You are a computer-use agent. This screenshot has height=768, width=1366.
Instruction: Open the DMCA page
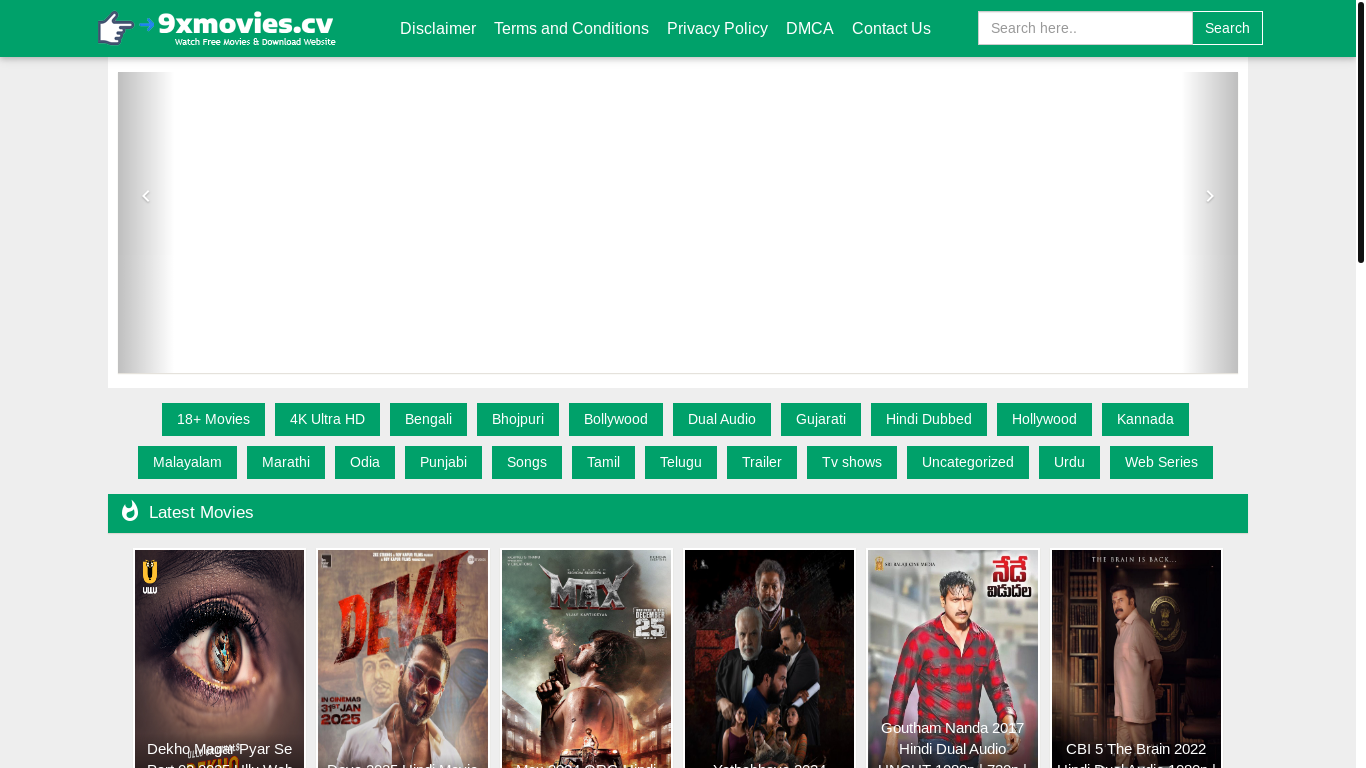click(x=809, y=28)
